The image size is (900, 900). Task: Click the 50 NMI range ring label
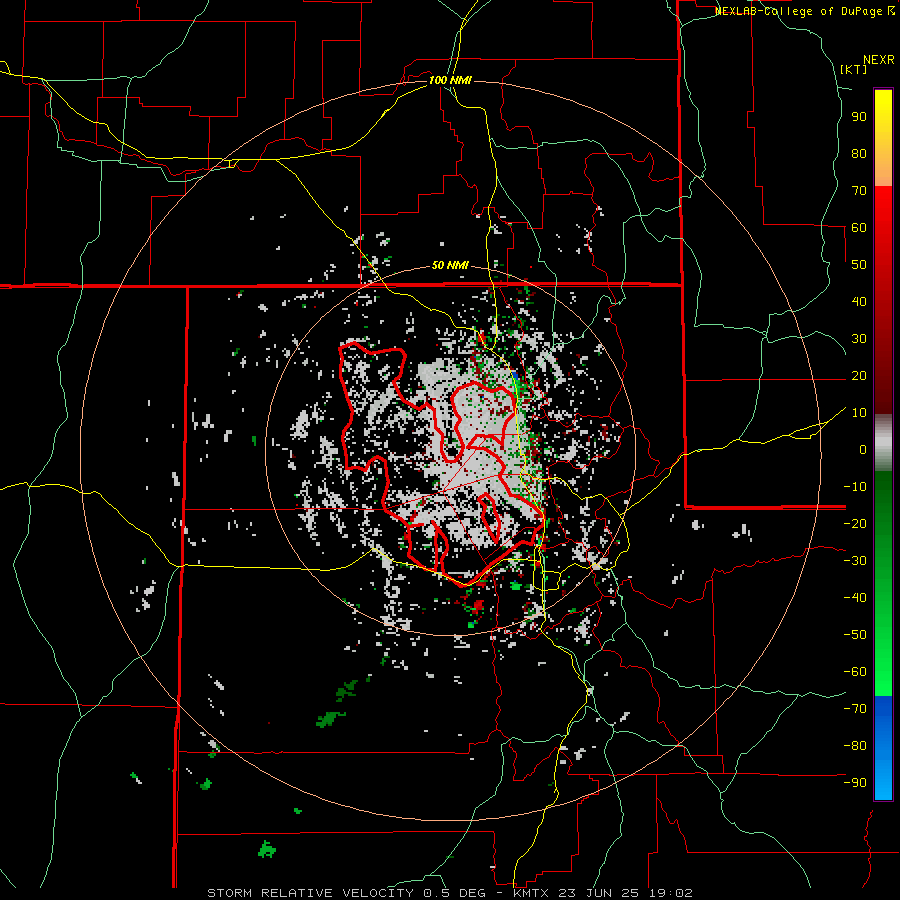click(x=450, y=265)
